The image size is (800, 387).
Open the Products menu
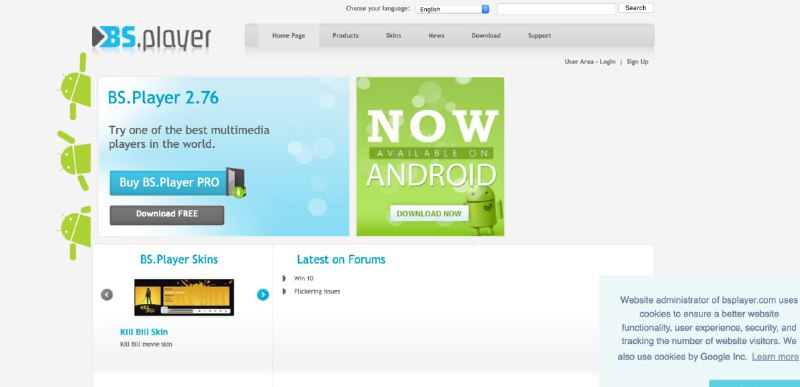coord(345,36)
